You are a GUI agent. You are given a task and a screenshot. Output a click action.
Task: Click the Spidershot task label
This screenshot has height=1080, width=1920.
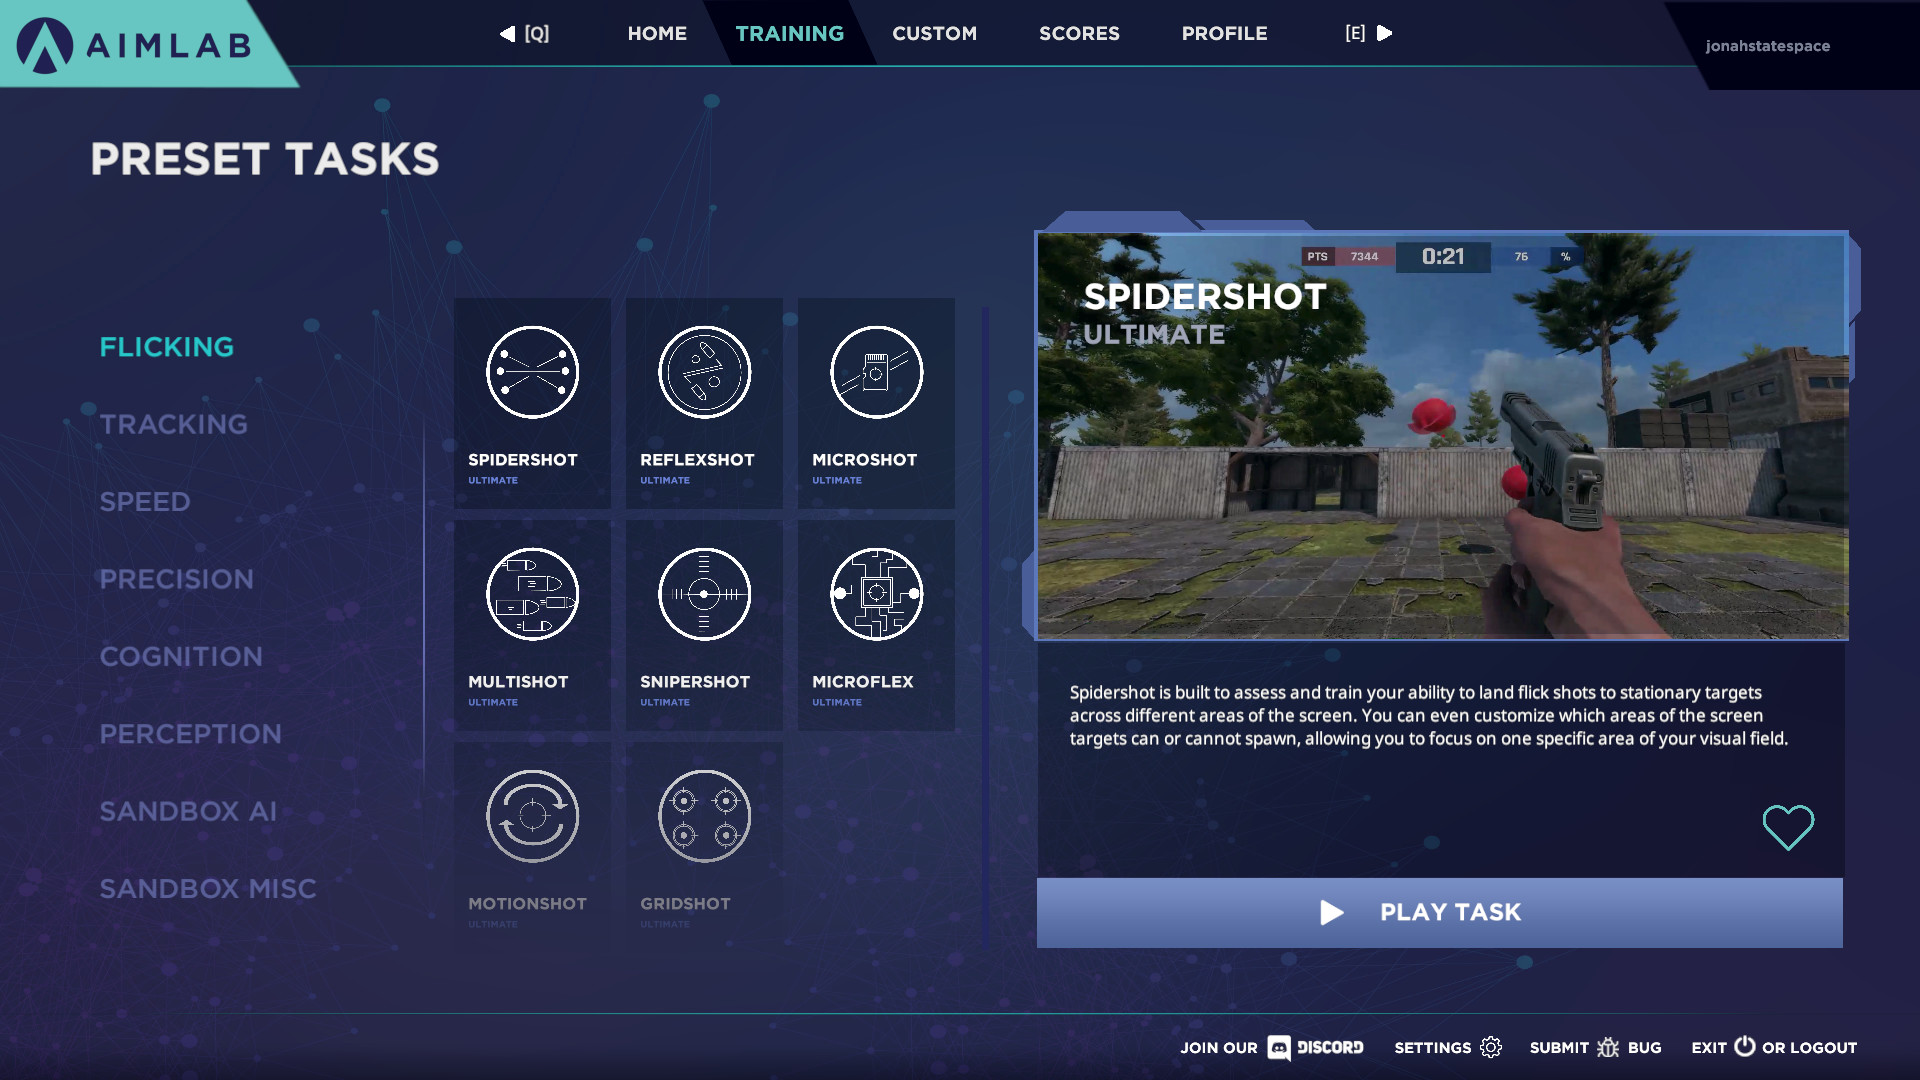coord(523,460)
